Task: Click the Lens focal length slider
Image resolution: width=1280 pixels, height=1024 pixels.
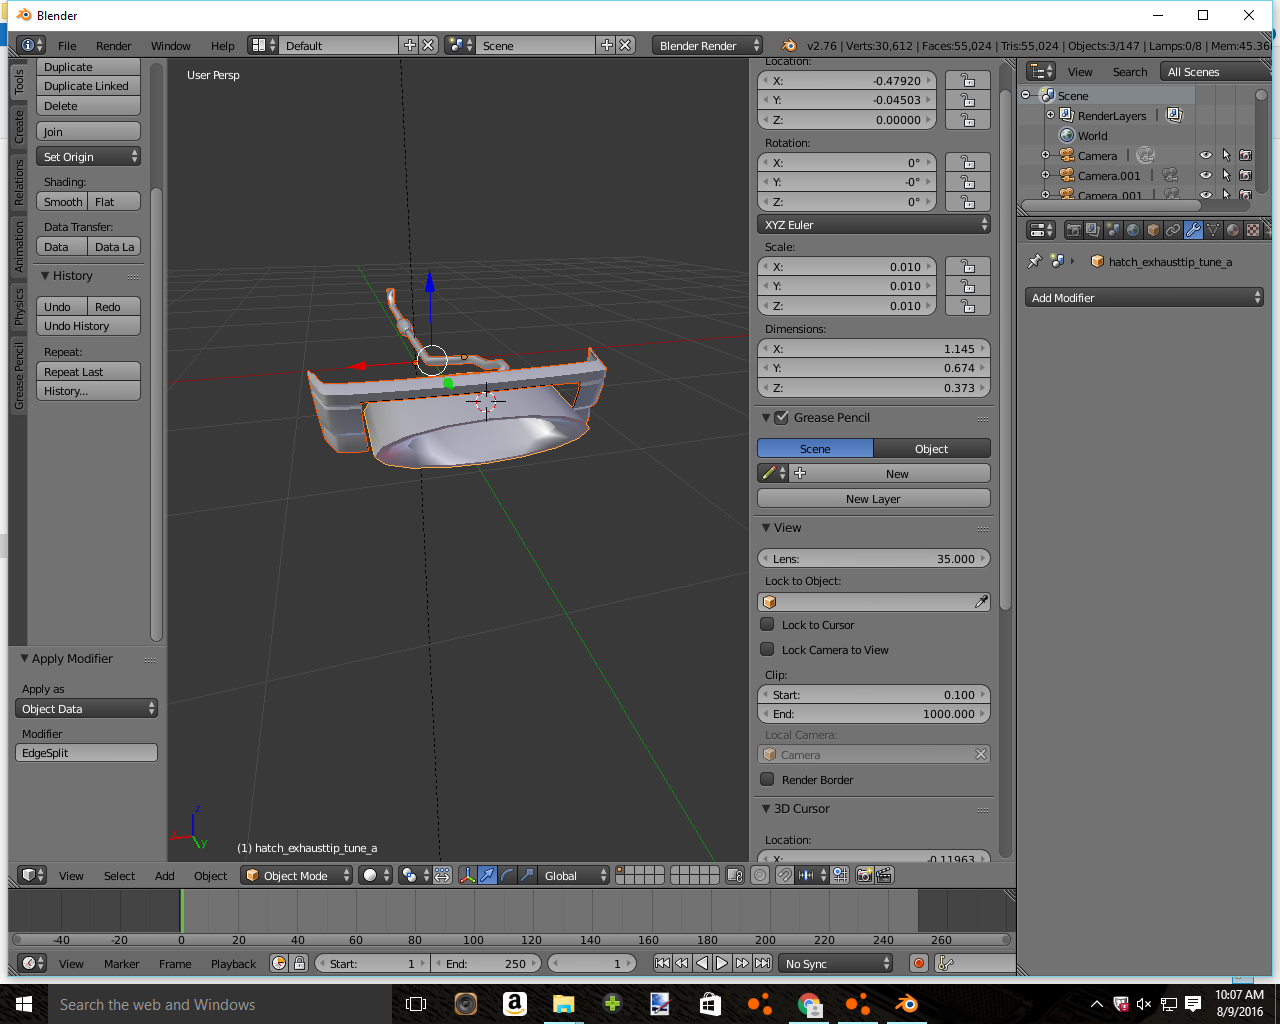Action: (x=874, y=559)
